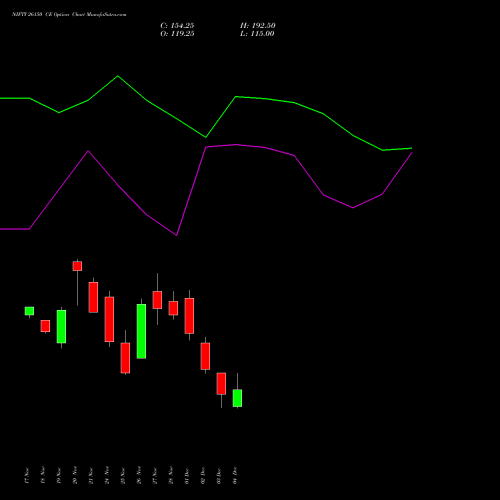
Task: Click the 24 Nov date label
Action: (x=107, y=475)
